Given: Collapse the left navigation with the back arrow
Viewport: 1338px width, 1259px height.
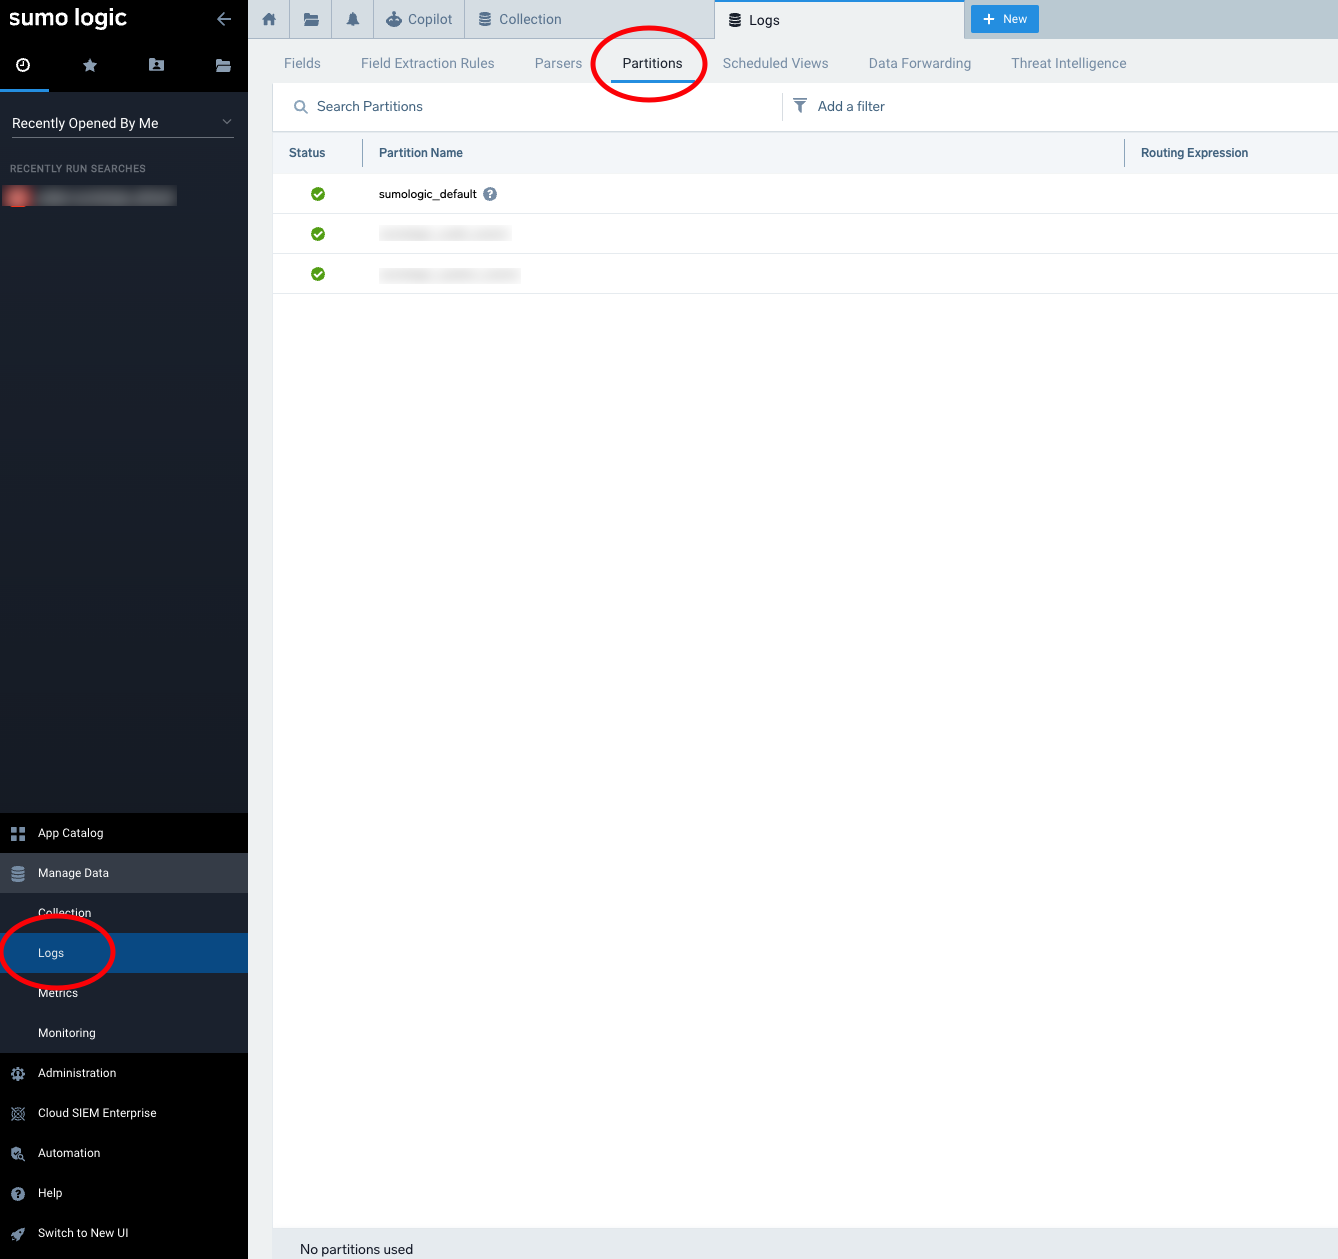Looking at the screenshot, I should click(224, 19).
